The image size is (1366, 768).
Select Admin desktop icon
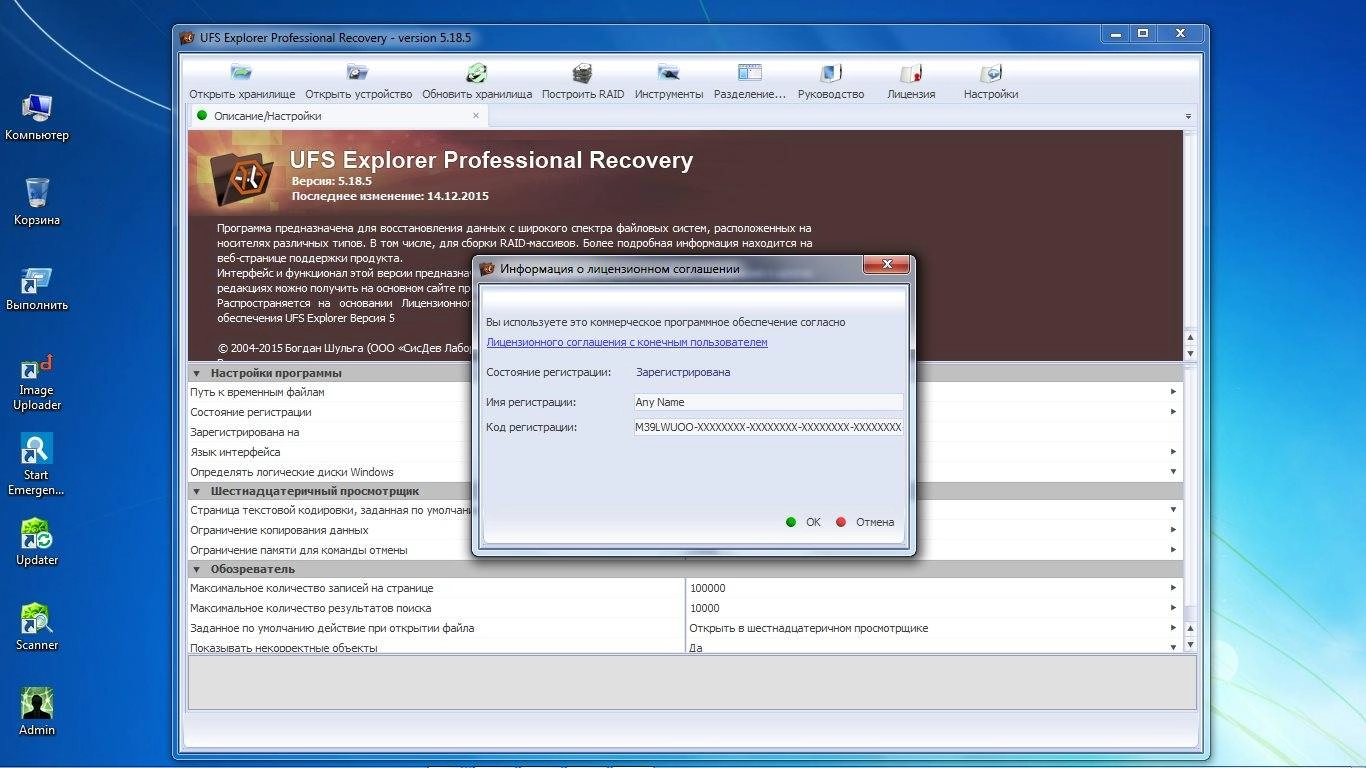pyautogui.click(x=37, y=711)
